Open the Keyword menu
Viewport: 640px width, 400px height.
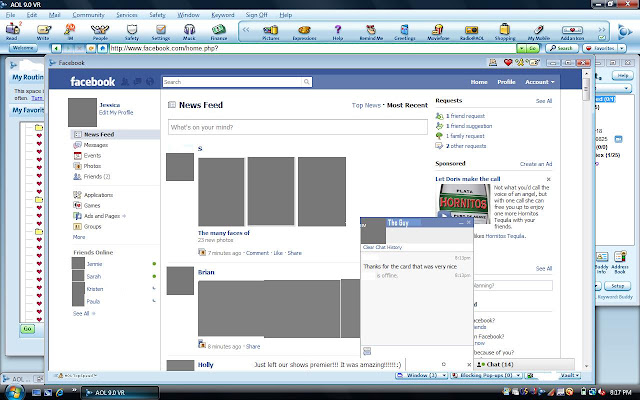(223, 15)
